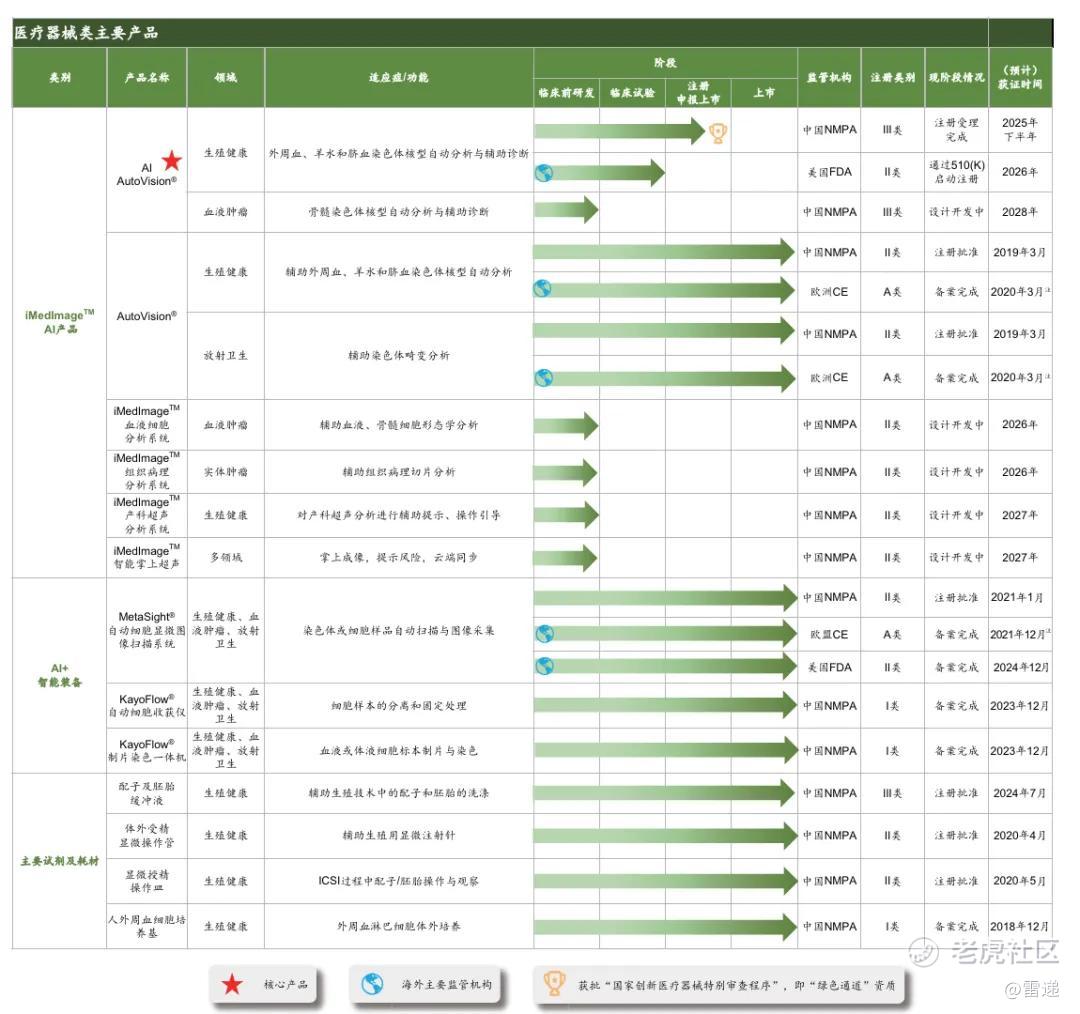Select the 主要试剂及耗材 category cell
Image resolution: width=1080 pixels, height=1014 pixels.
tap(59, 860)
